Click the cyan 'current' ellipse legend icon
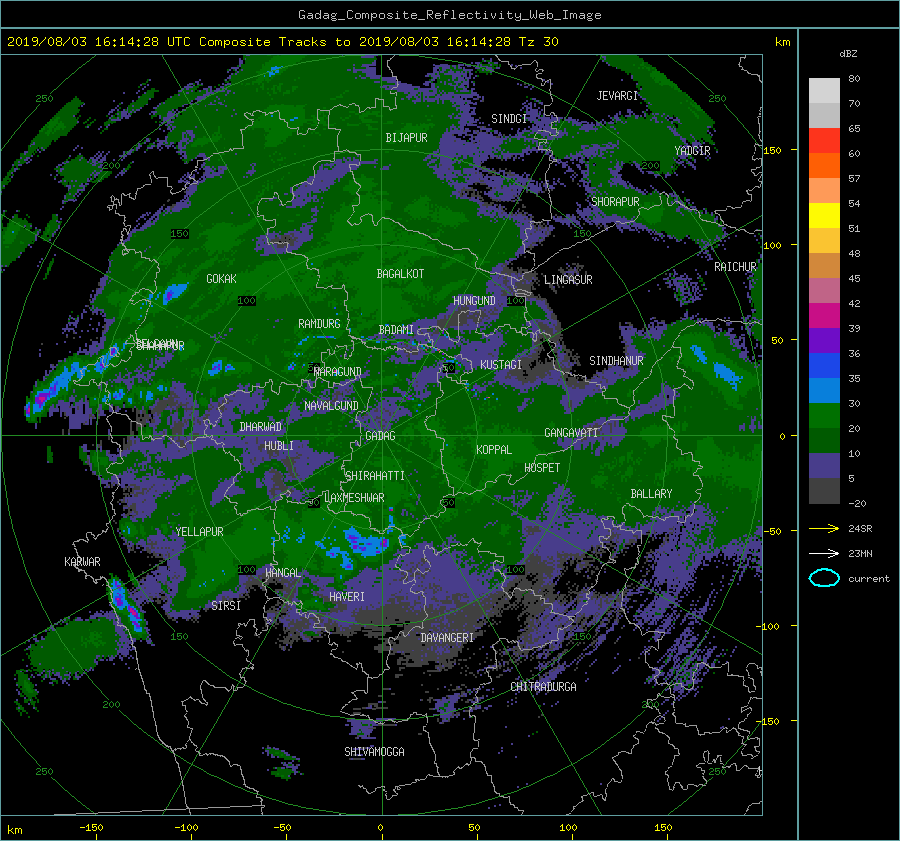Image resolution: width=900 pixels, height=841 pixels. point(824,578)
